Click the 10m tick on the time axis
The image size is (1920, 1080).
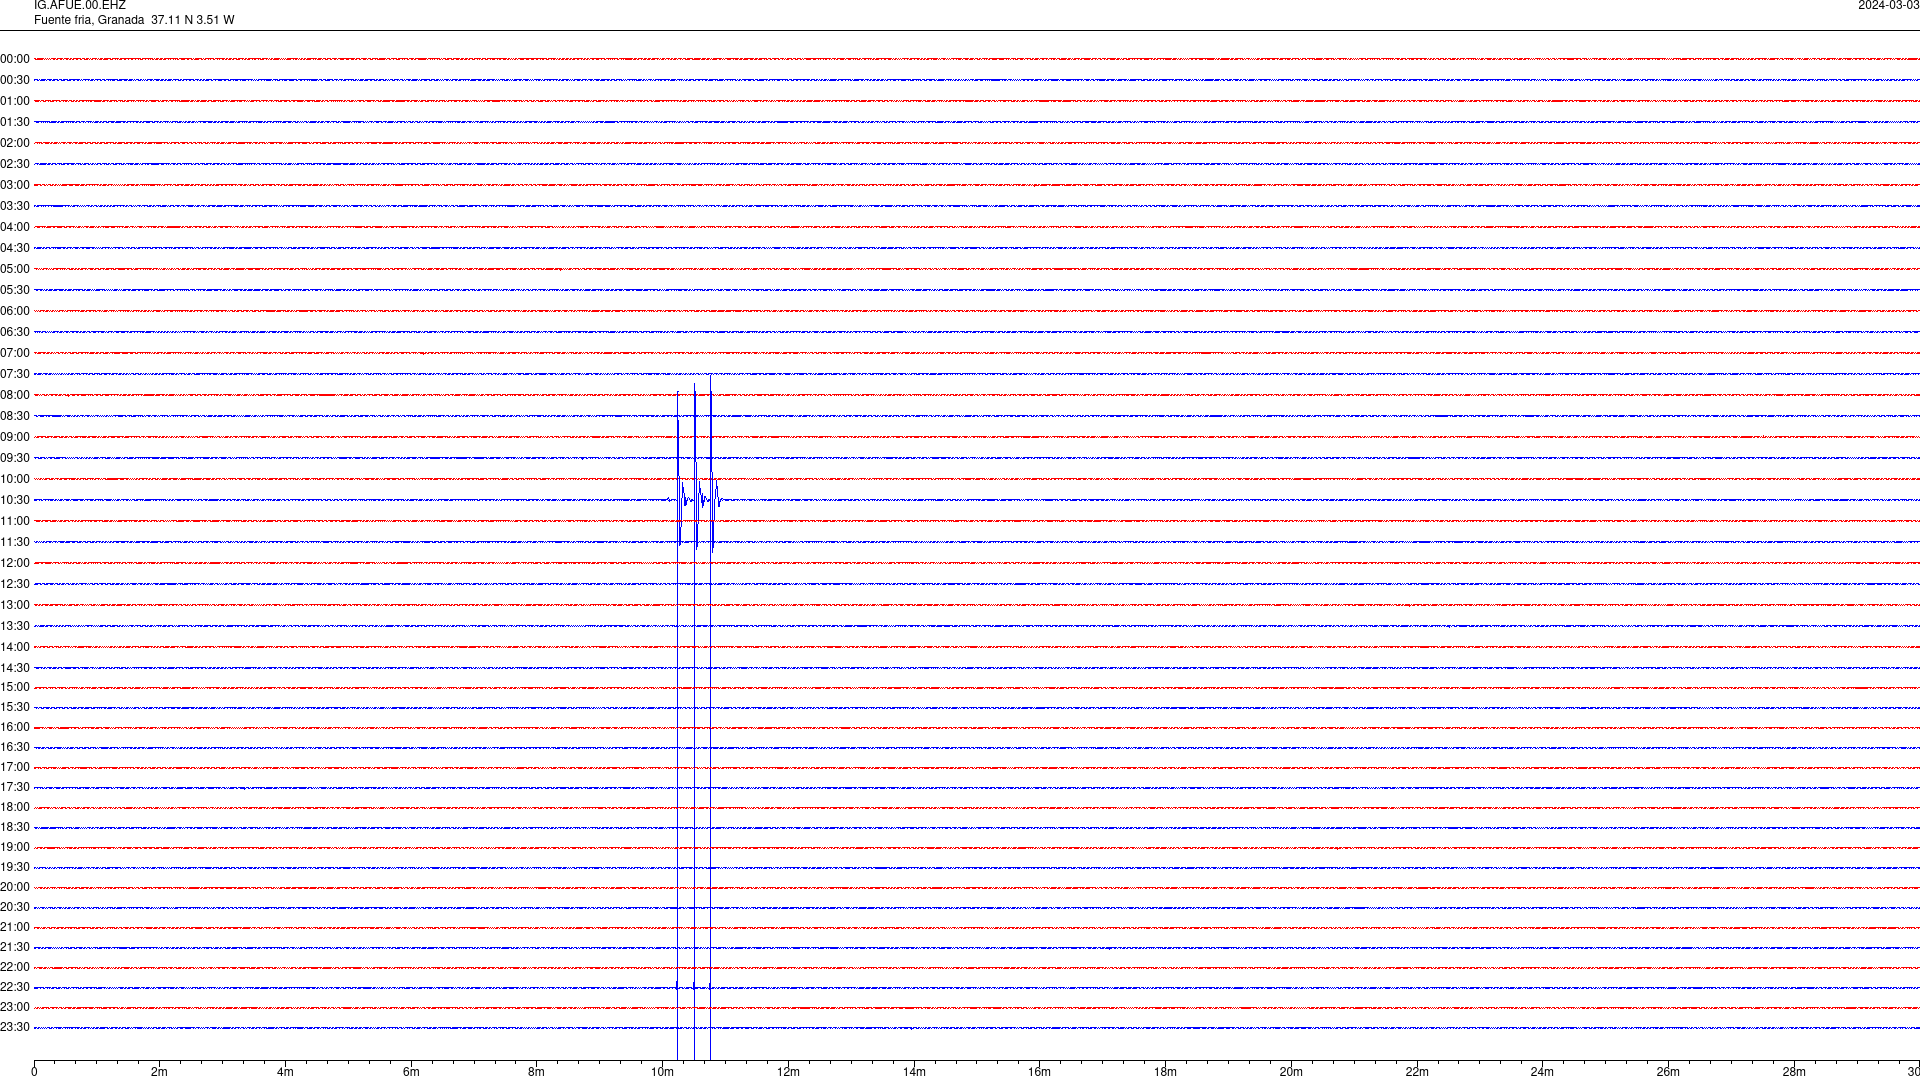point(662,1072)
